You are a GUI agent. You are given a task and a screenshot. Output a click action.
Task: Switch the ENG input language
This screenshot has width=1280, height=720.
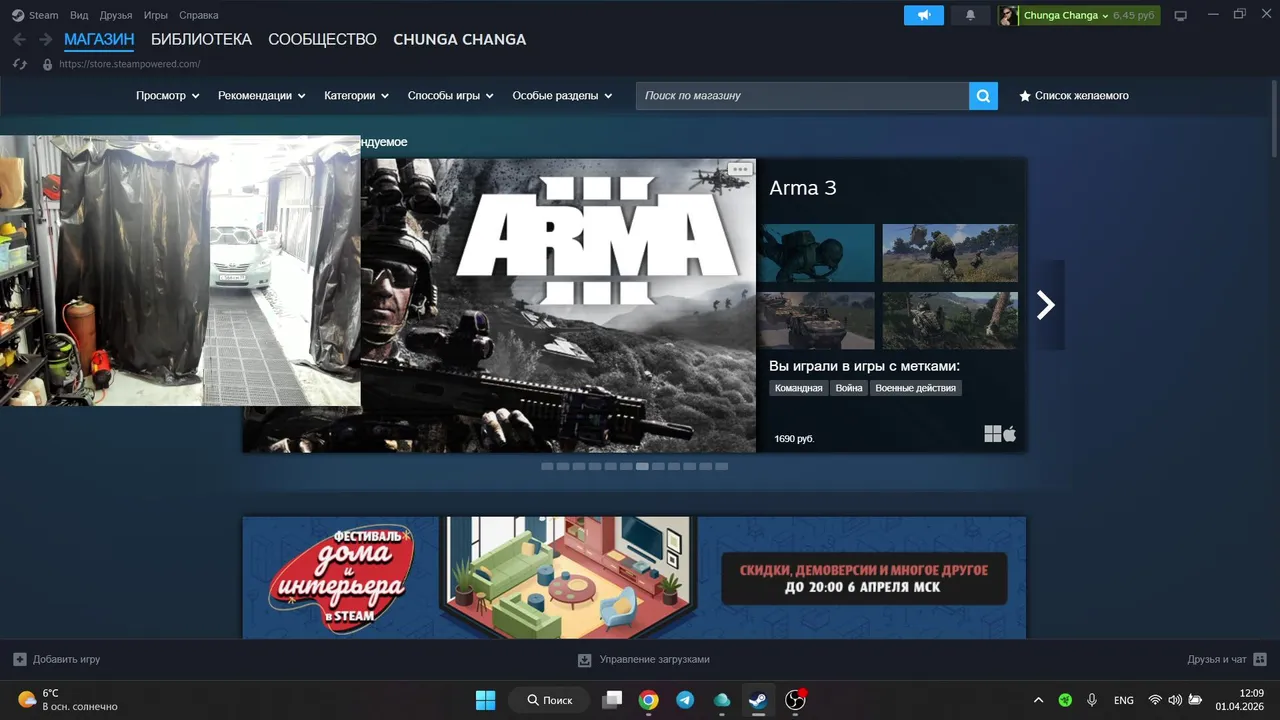click(x=1123, y=700)
